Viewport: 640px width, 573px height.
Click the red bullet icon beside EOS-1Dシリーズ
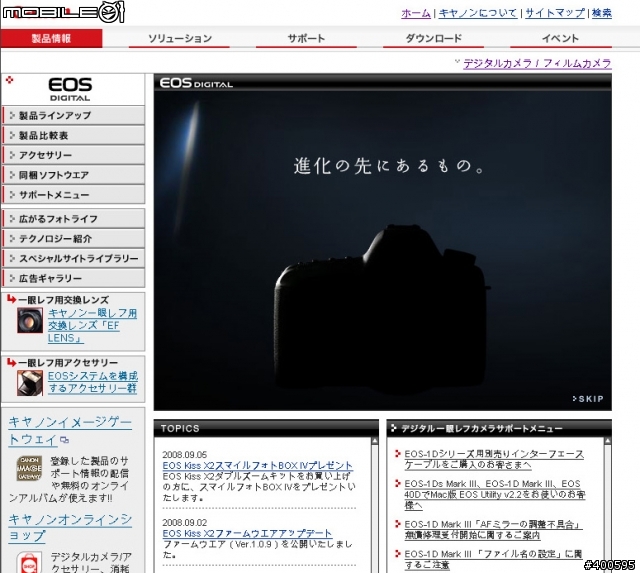pyautogui.click(x=398, y=454)
